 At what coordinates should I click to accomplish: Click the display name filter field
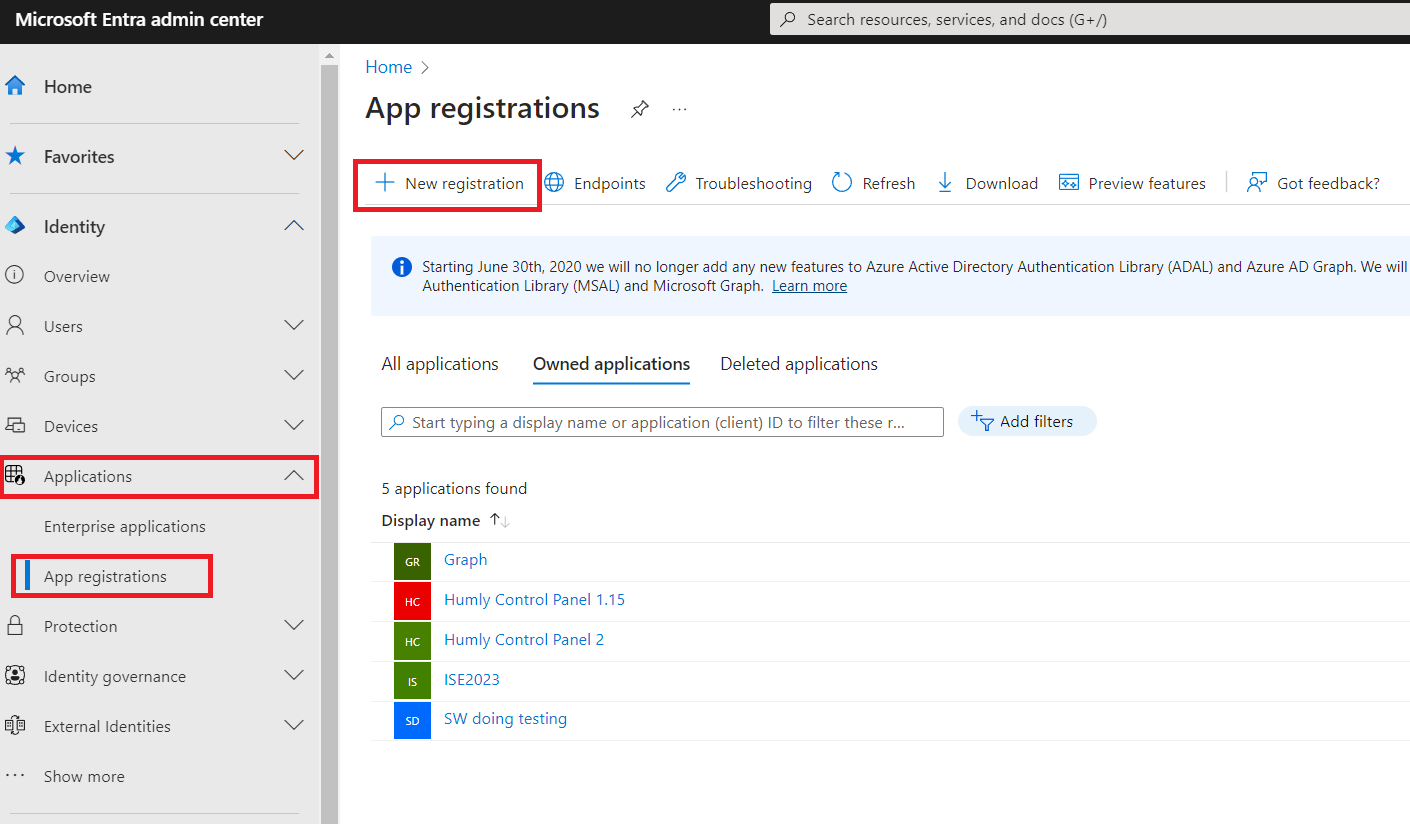tap(662, 422)
